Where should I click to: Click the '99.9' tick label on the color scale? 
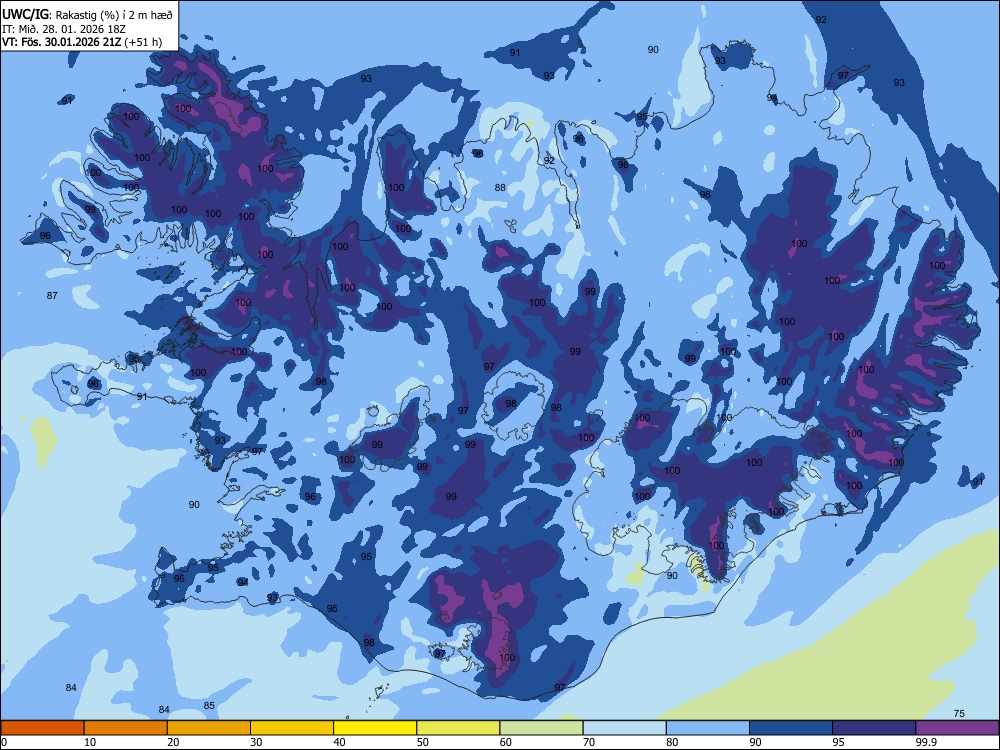926,742
